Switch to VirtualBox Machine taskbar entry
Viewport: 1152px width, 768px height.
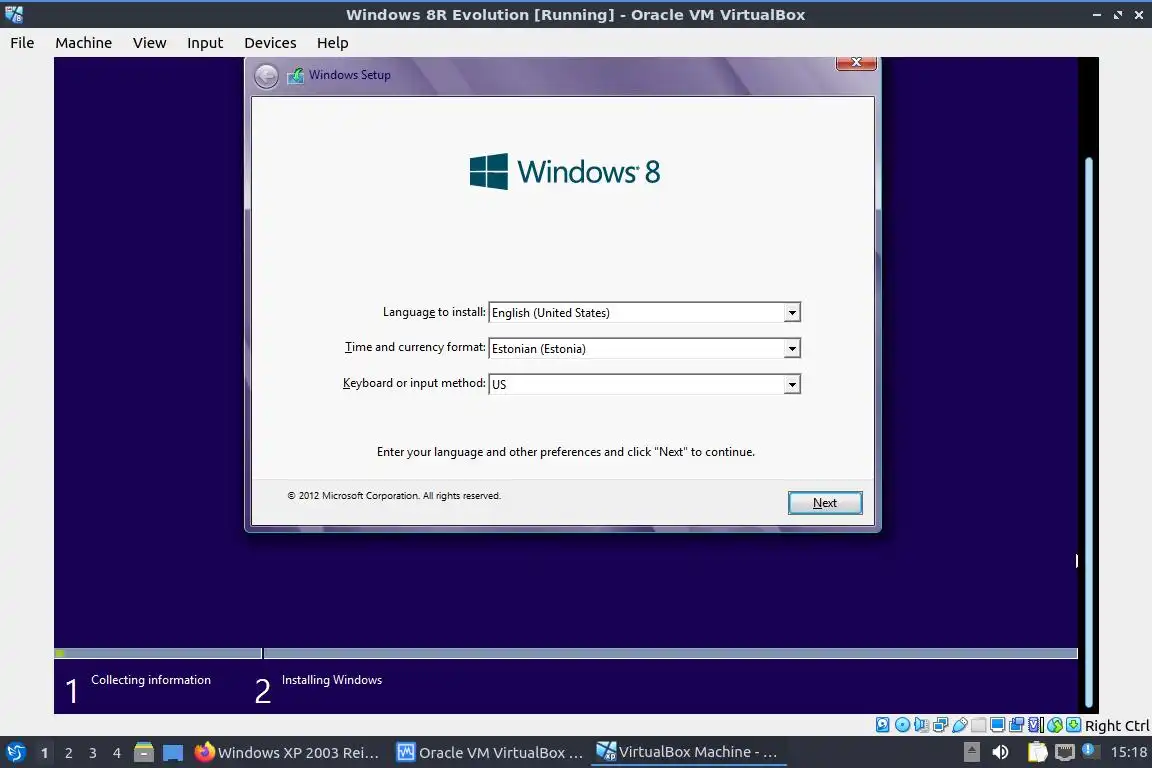tap(688, 752)
